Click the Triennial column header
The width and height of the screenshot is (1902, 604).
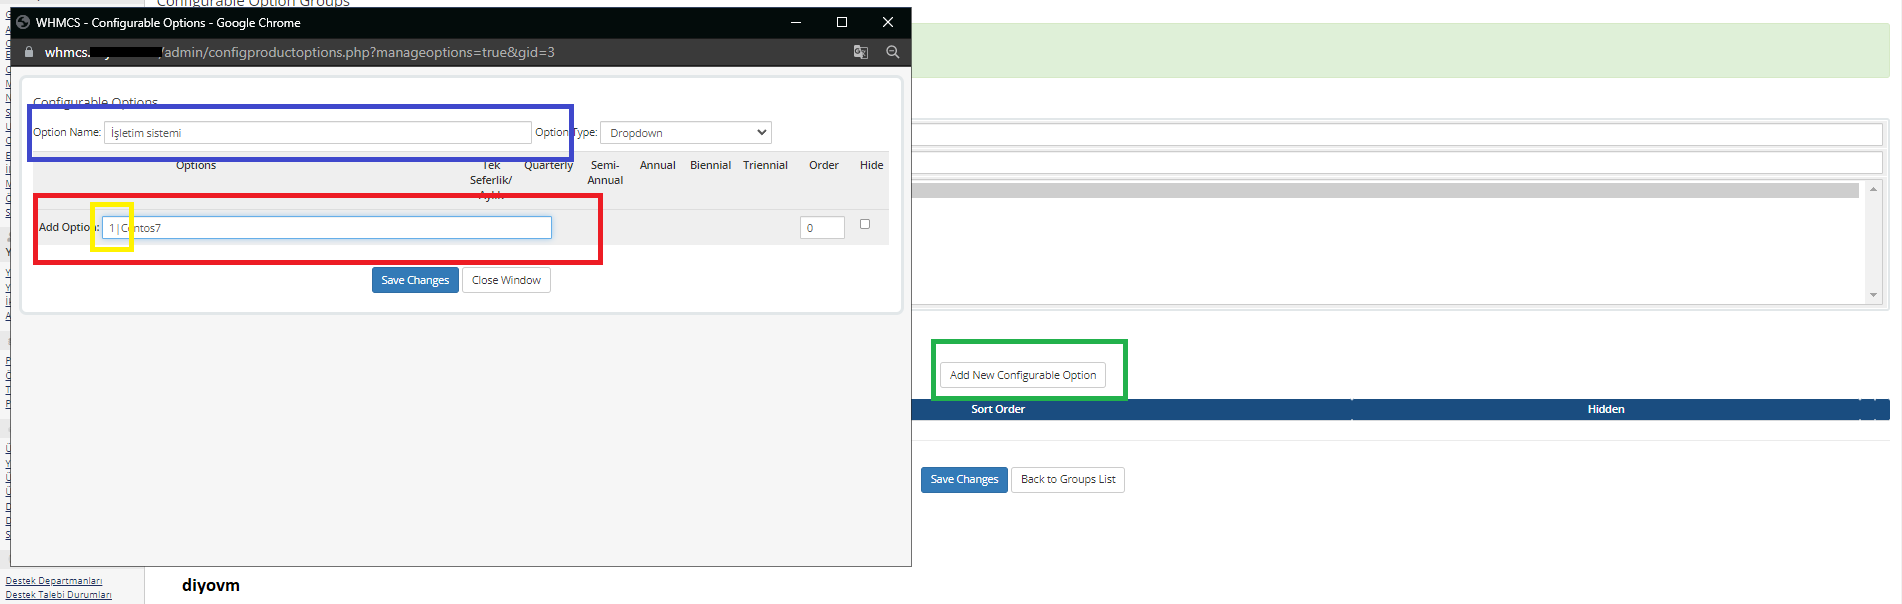[765, 165]
